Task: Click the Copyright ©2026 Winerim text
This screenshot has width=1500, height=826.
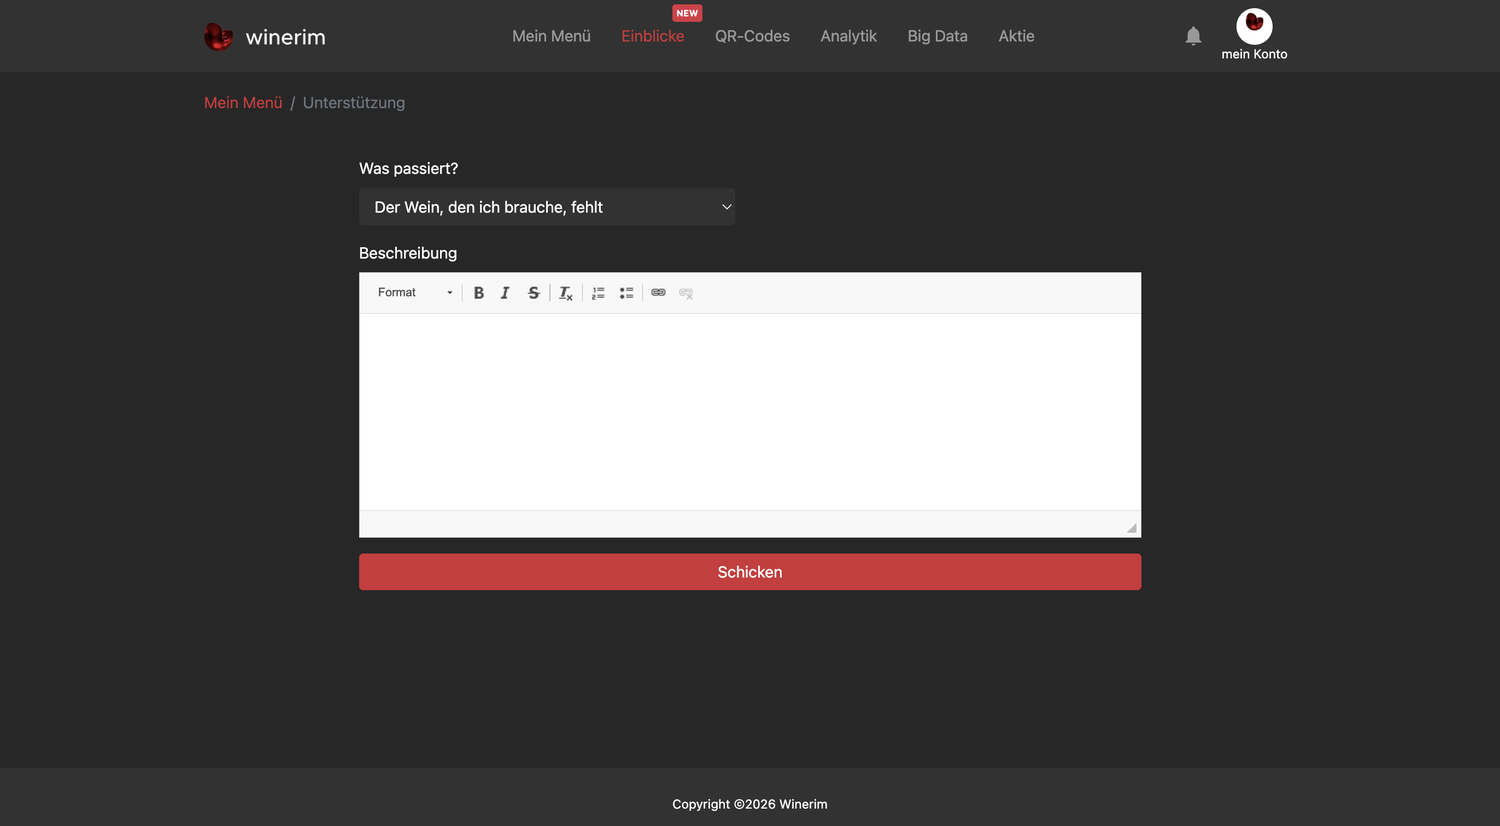Action: tap(750, 804)
